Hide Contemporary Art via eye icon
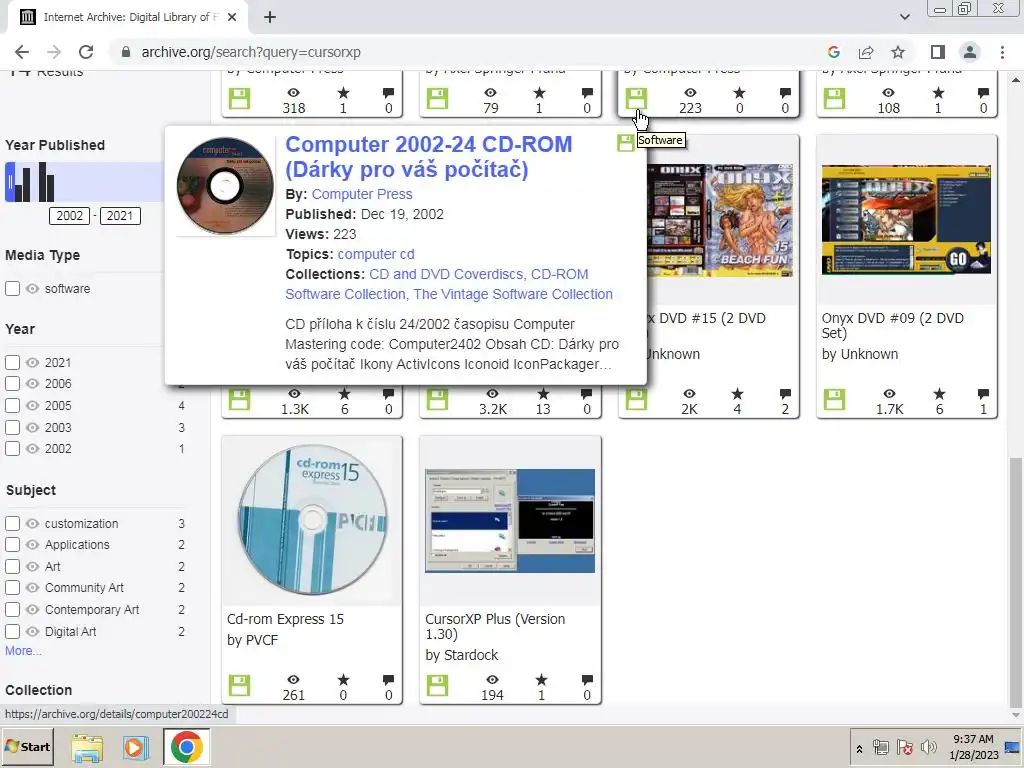 pos(33,609)
